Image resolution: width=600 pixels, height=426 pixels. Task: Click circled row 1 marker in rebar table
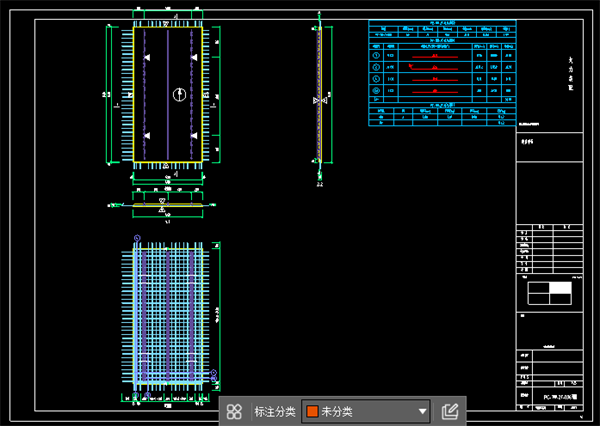pos(376,55)
